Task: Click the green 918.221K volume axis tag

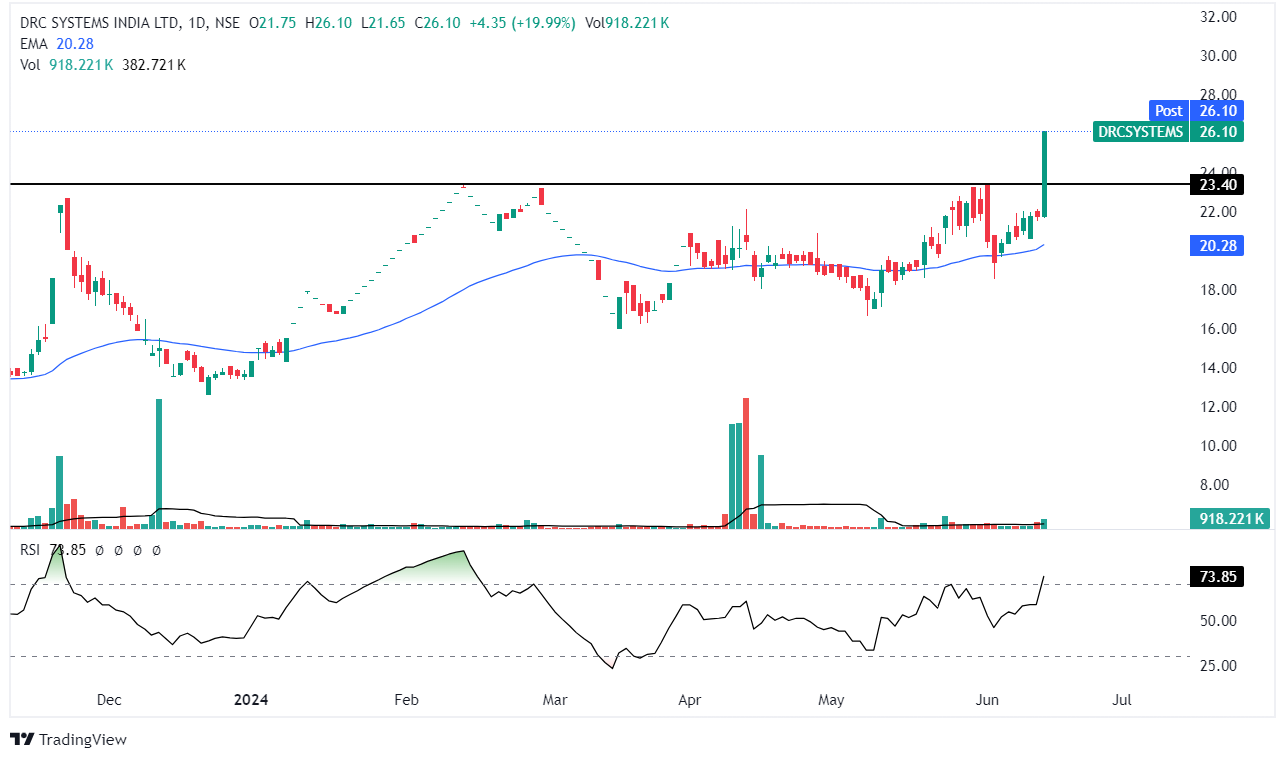Action: pos(1228,518)
